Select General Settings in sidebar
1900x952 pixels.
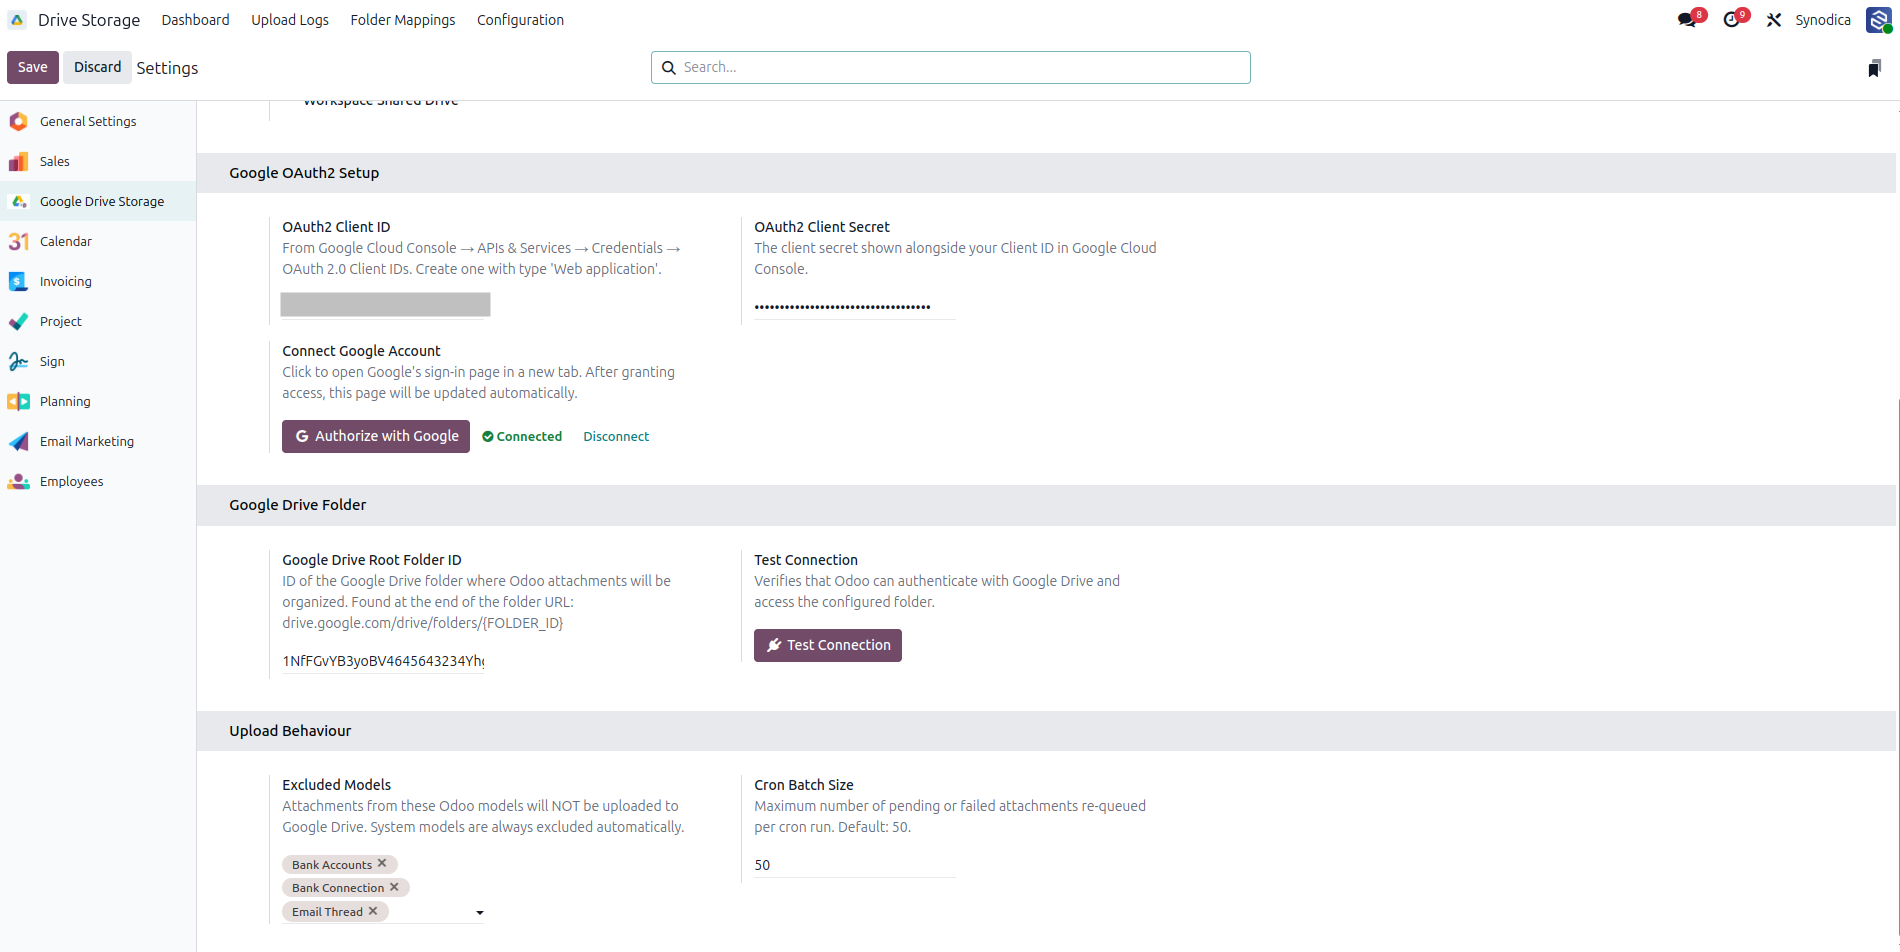(98, 121)
